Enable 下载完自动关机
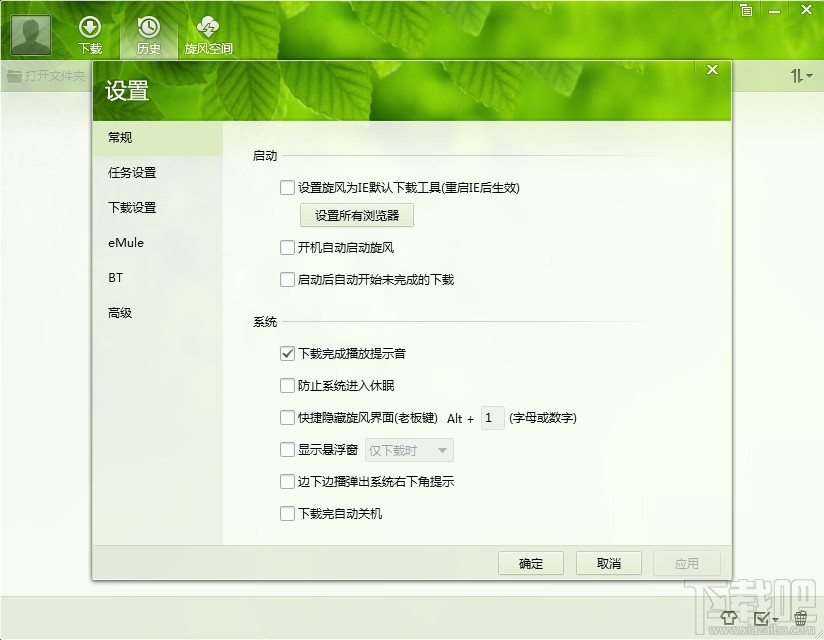This screenshot has height=640, width=824. point(287,513)
